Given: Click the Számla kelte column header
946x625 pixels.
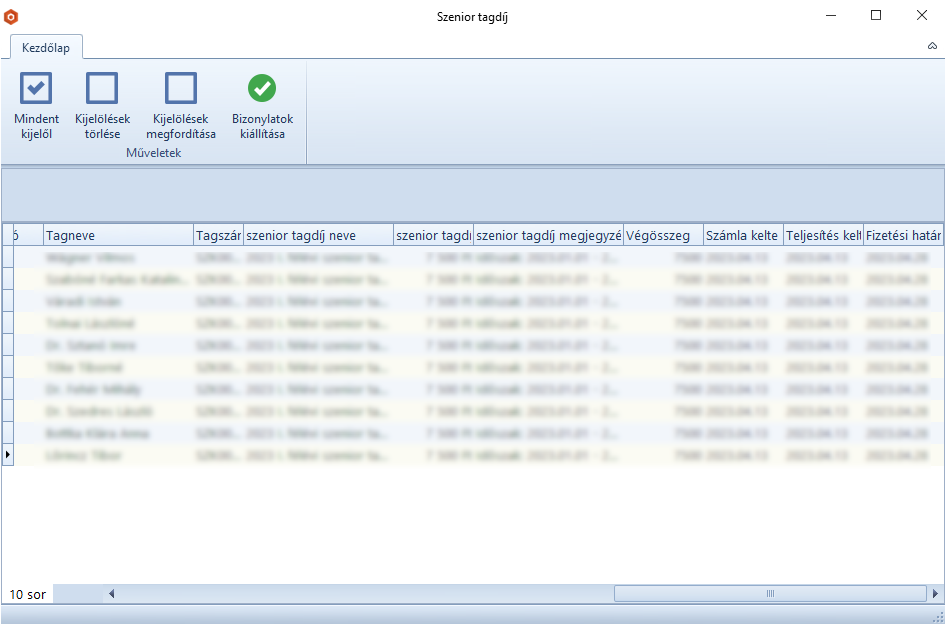Looking at the screenshot, I should click(x=743, y=236).
